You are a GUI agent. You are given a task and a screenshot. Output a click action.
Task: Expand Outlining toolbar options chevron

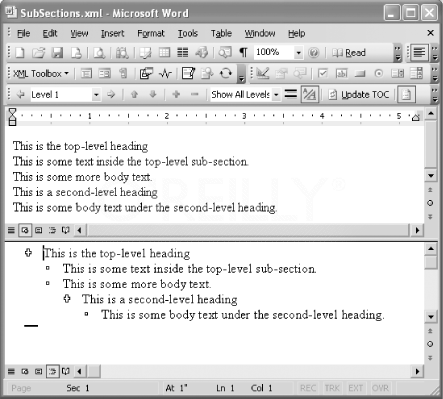[x=435, y=95]
